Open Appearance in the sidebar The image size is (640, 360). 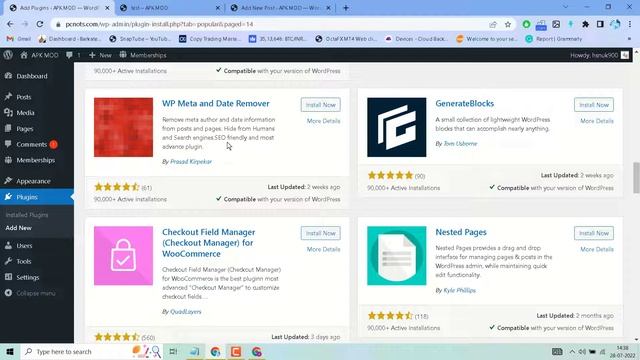[33, 181]
